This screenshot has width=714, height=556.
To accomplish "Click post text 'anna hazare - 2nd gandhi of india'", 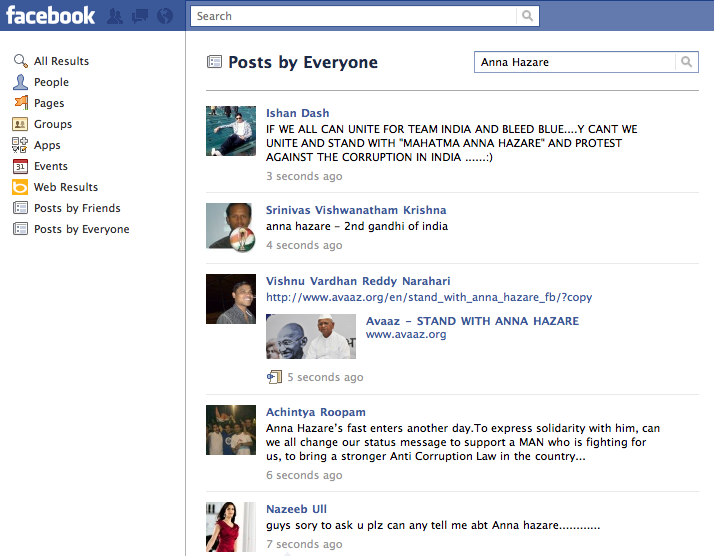I will pyautogui.click(x=357, y=226).
